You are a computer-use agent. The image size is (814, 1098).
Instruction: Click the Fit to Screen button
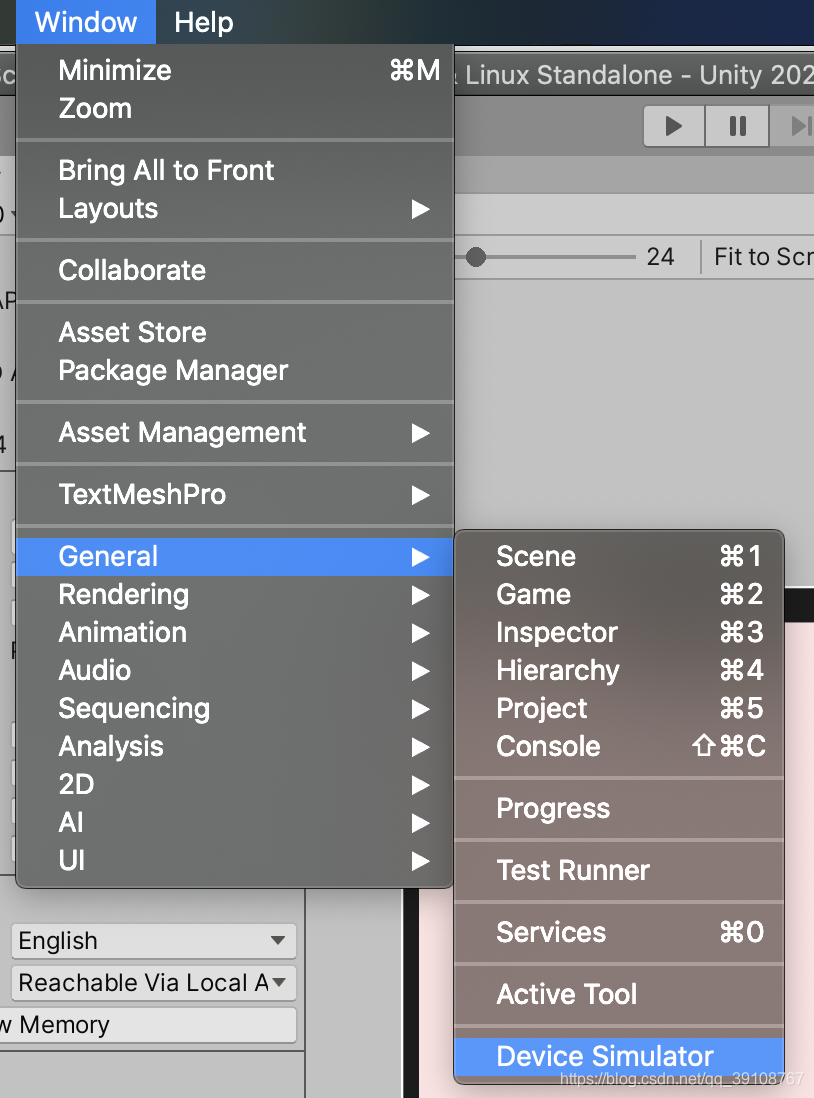pyautogui.click(x=762, y=257)
